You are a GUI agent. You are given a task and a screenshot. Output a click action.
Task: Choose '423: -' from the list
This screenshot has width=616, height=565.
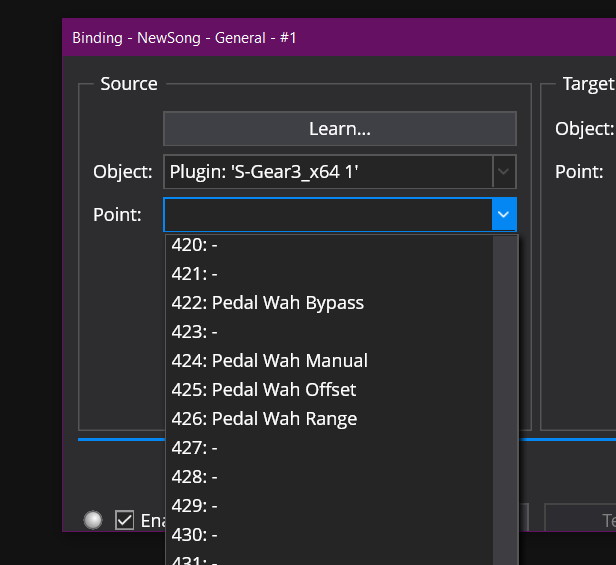329,332
